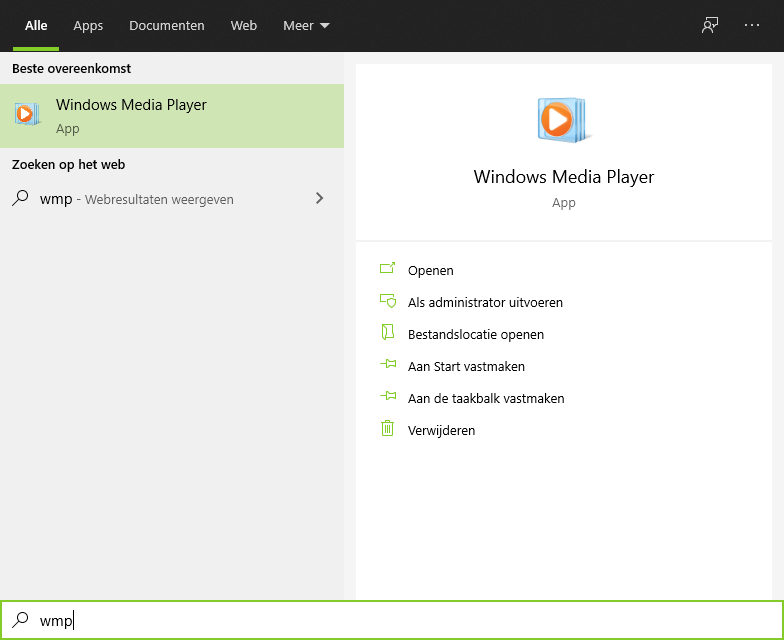Expand the Meer dropdown
The width and height of the screenshot is (784, 640).
[x=306, y=26]
